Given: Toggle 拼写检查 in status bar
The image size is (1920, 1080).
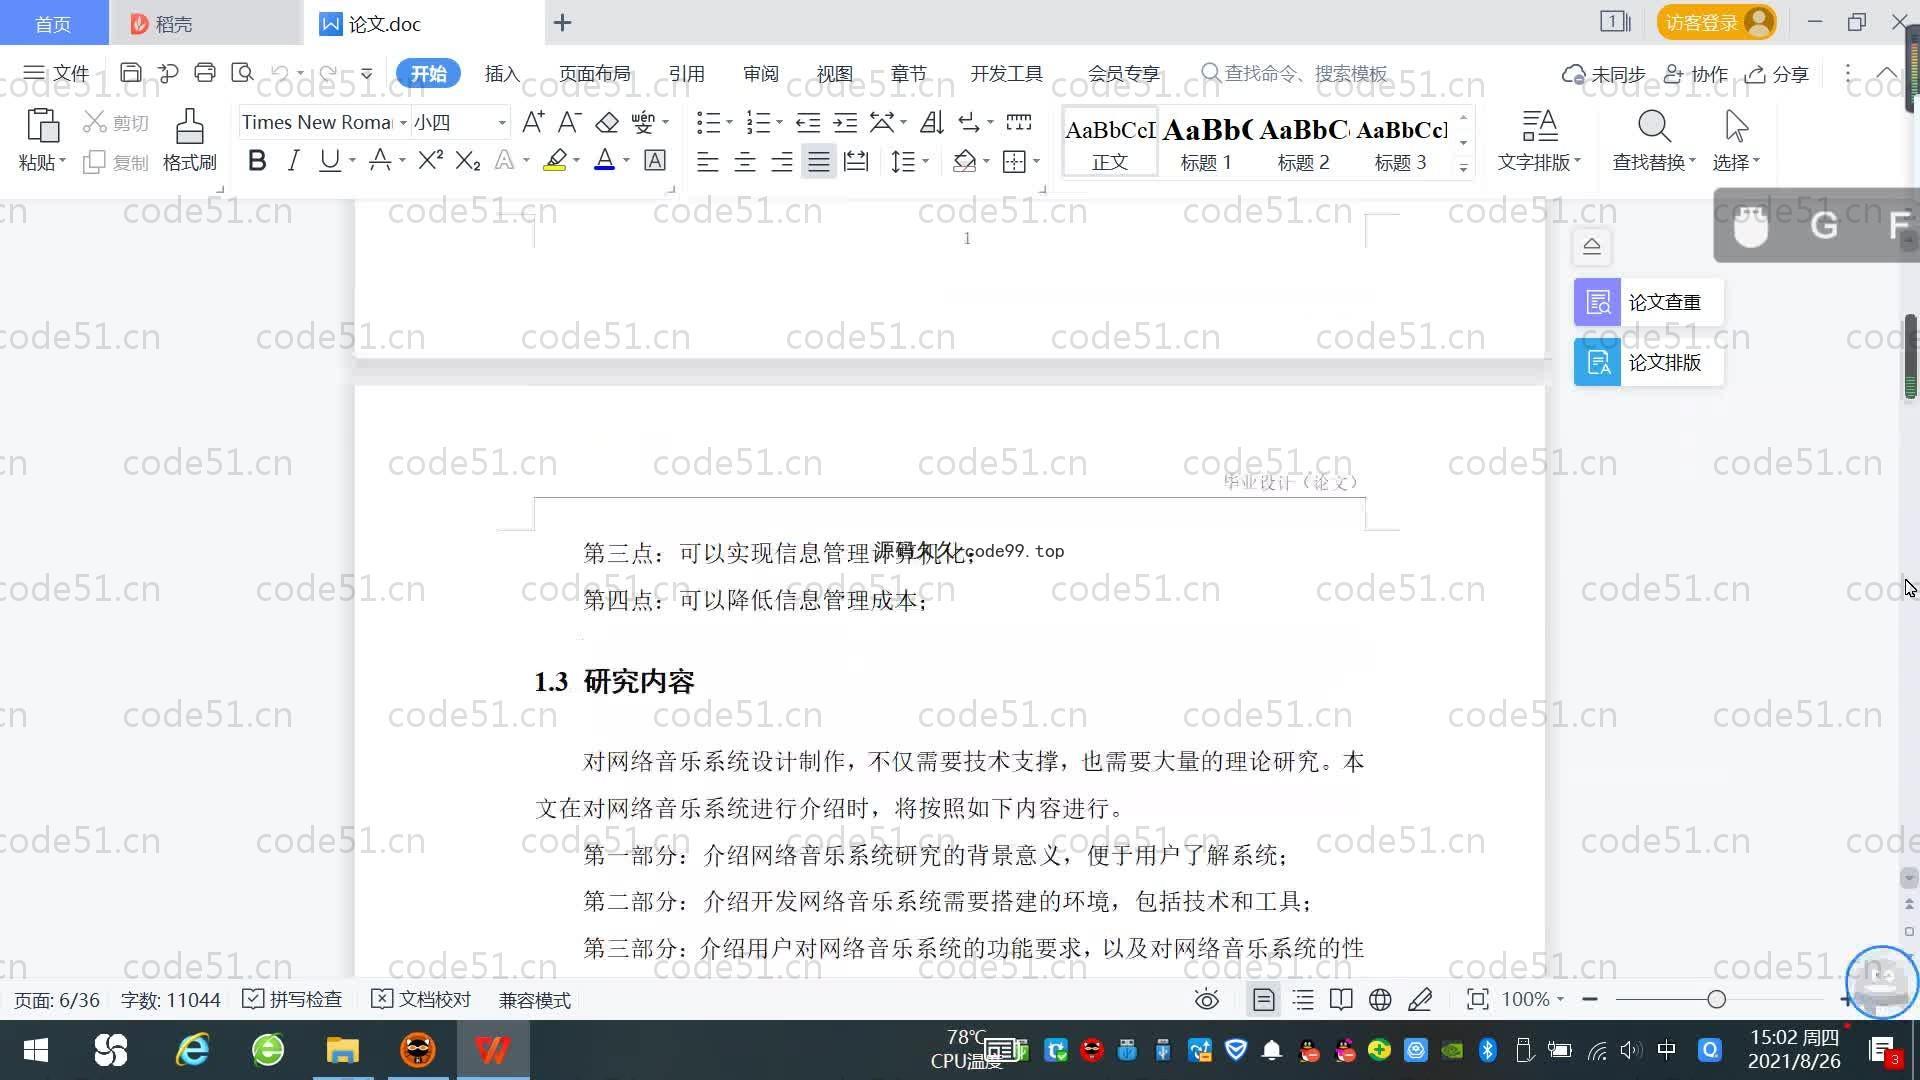Looking at the screenshot, I should click(x=292, y=1000).
